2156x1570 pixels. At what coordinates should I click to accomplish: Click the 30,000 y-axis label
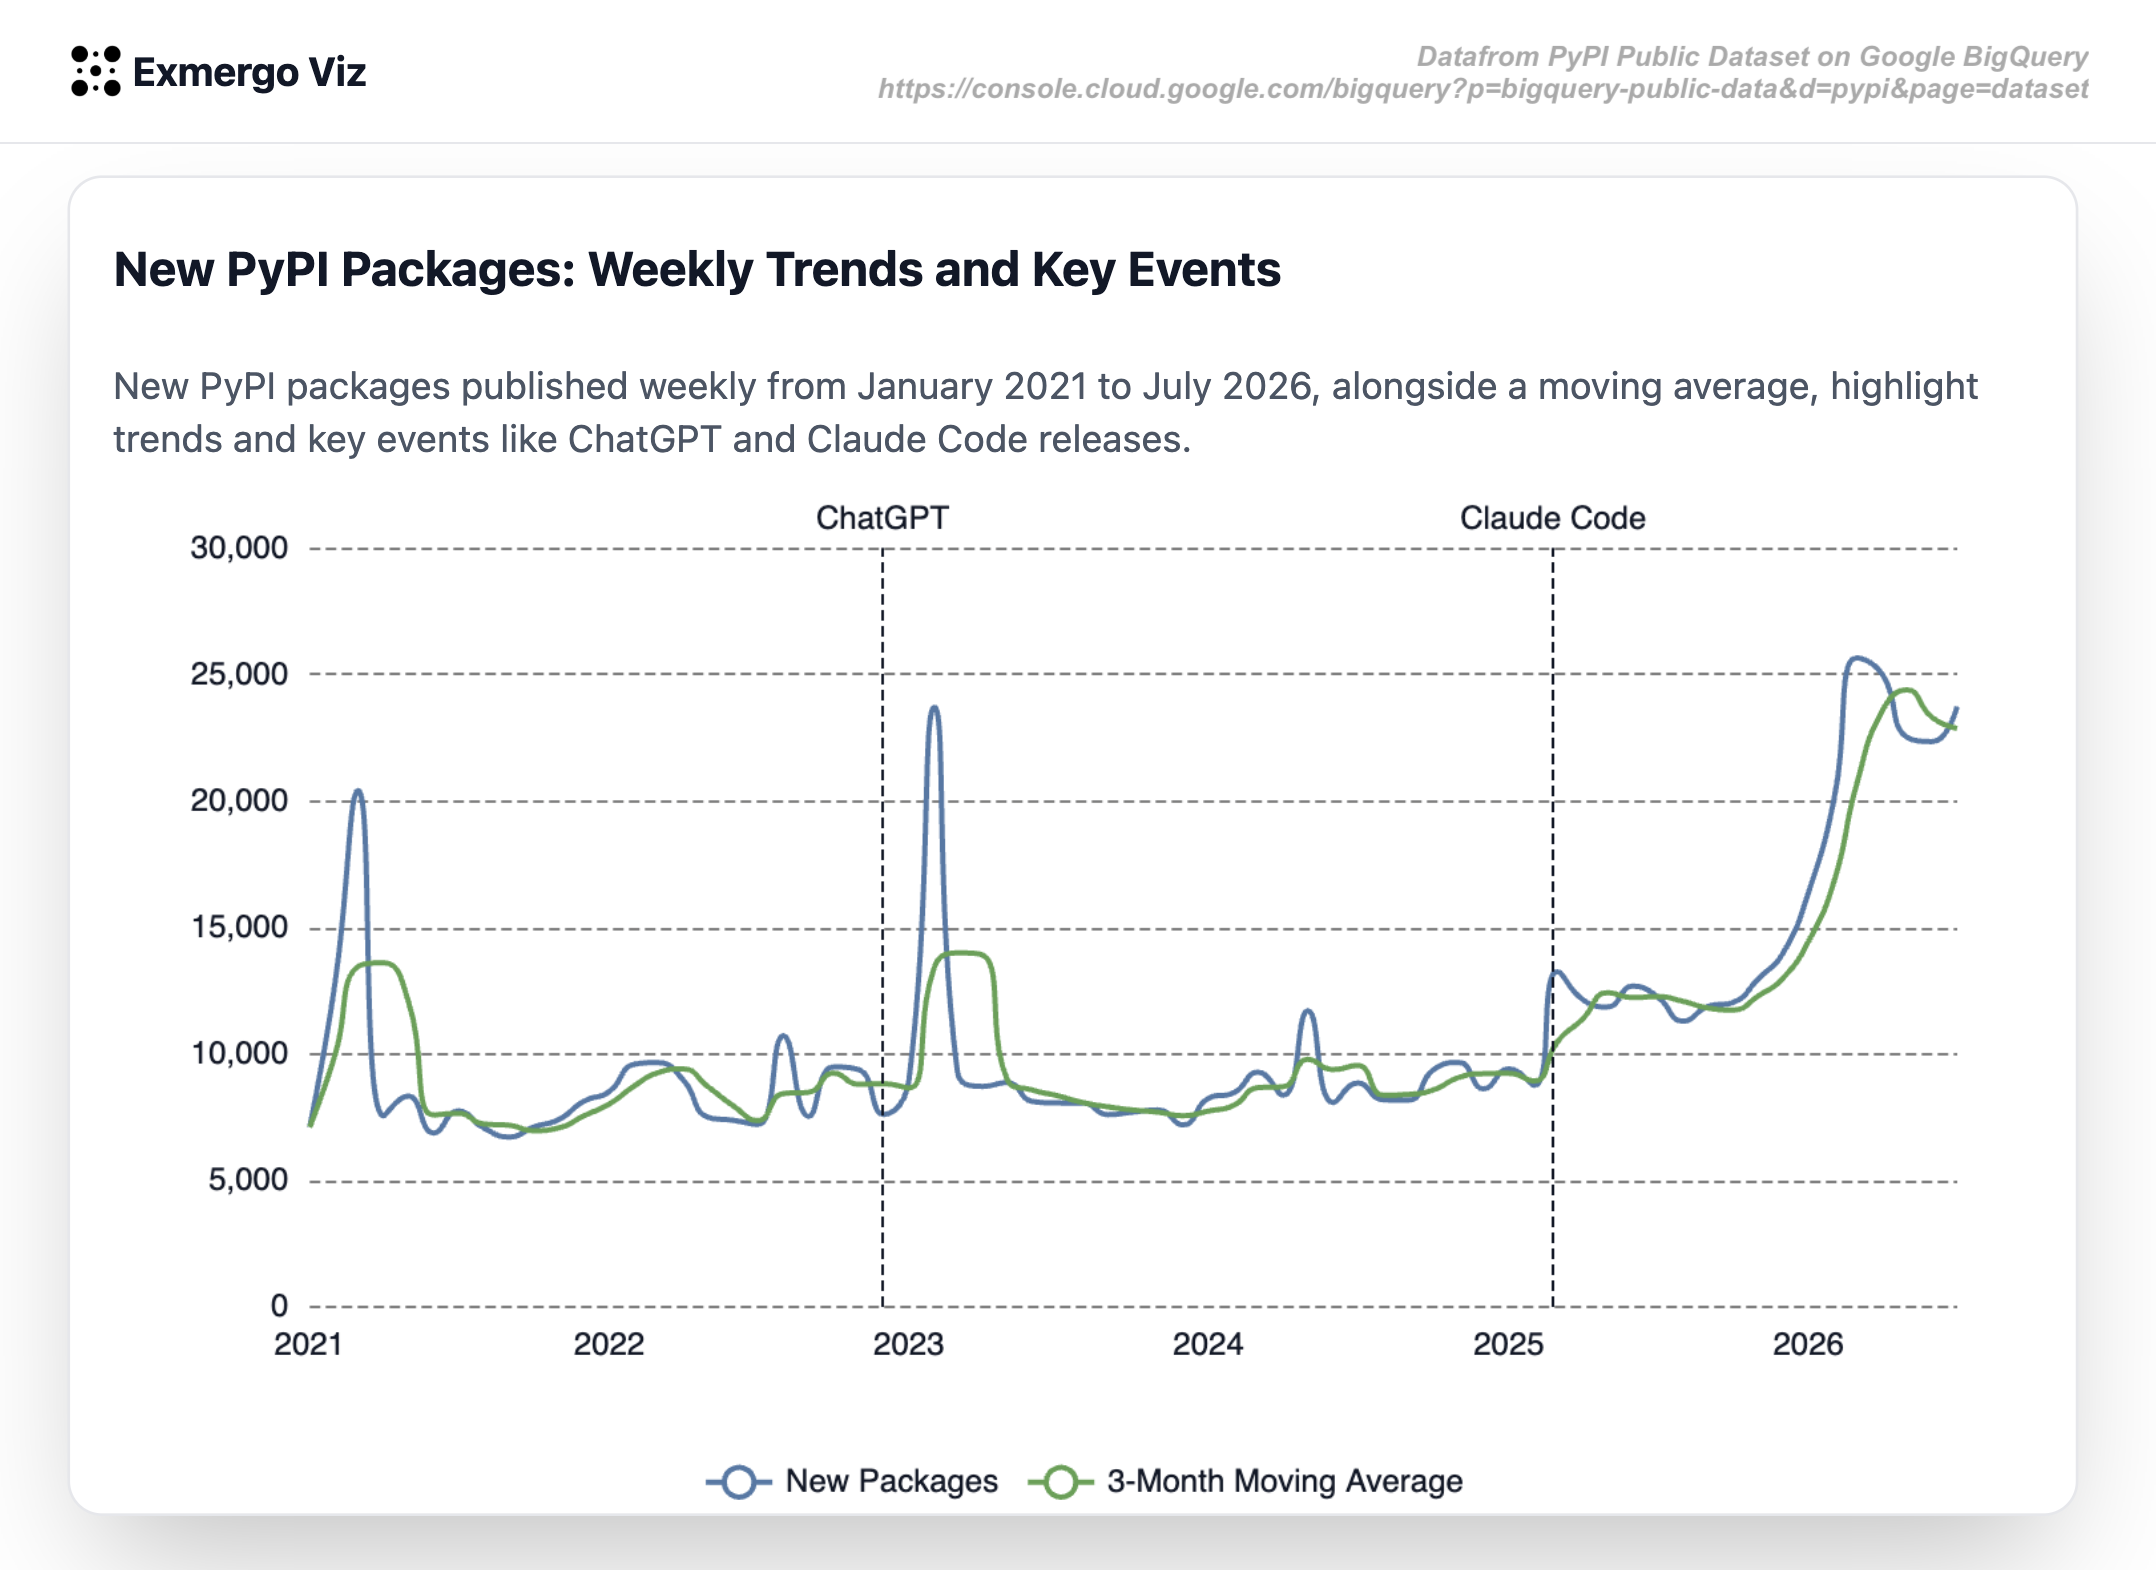click(x=239, y=548)
